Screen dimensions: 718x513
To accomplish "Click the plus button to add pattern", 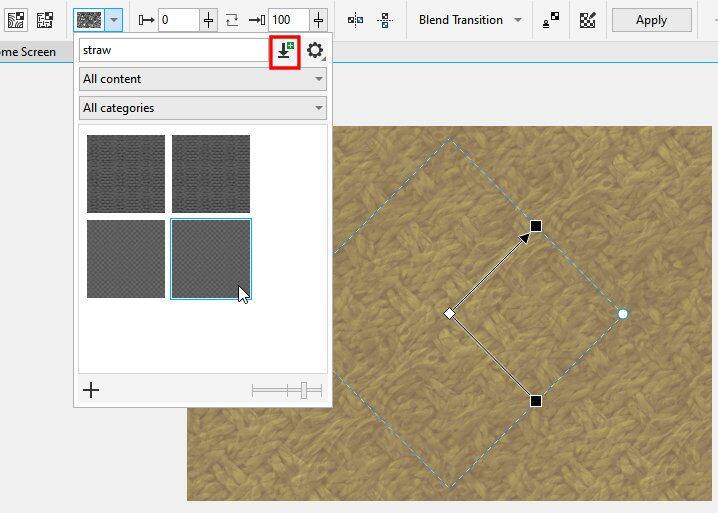I will 91,390.
